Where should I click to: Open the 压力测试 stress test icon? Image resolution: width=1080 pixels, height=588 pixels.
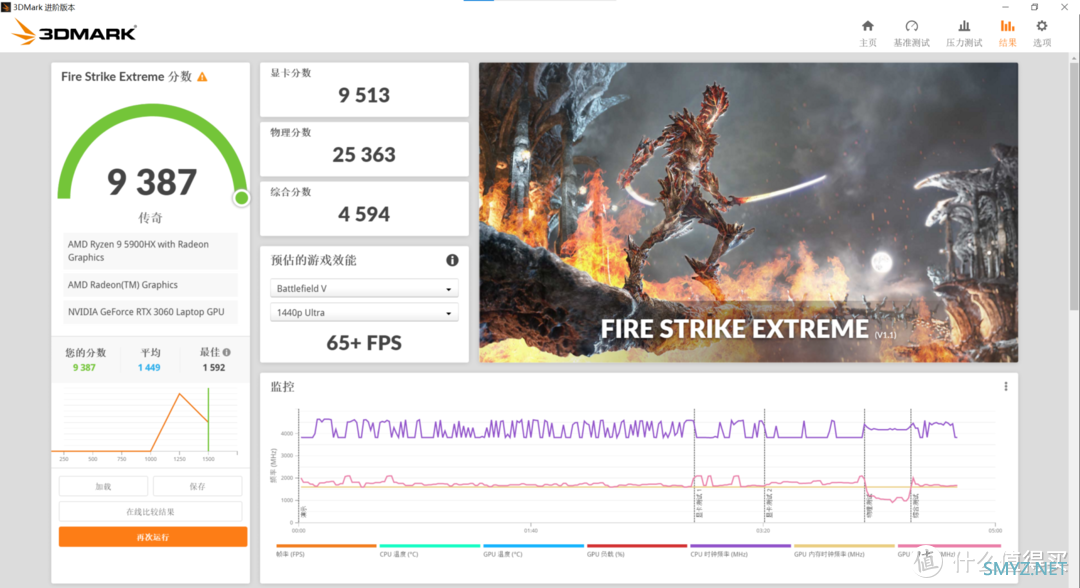[964, 27]
